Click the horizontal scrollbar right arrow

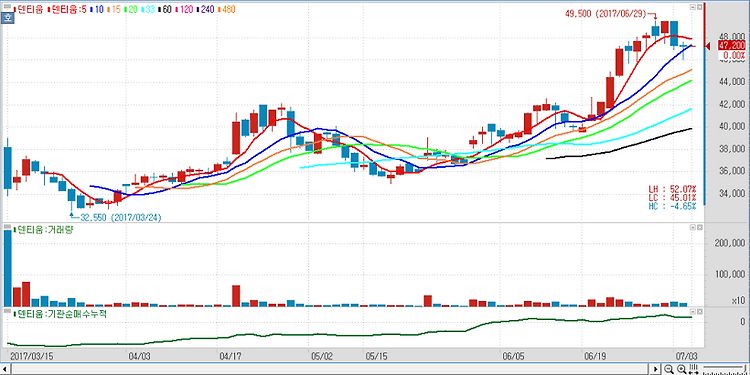click(656, 369)
